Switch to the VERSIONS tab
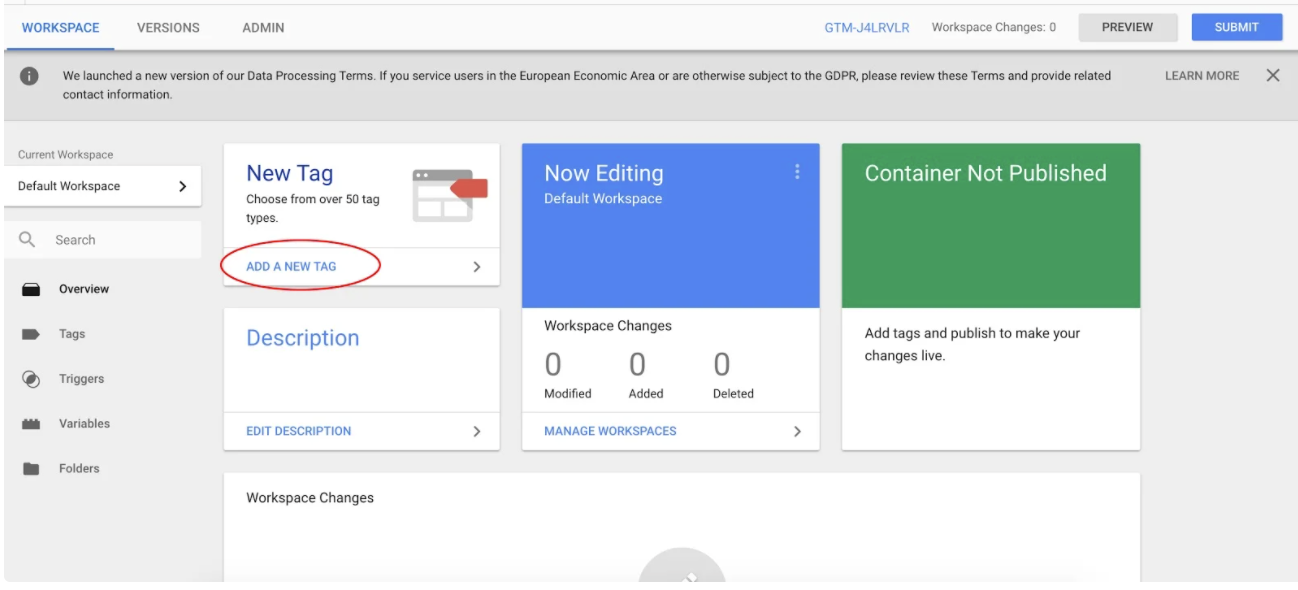This screenshot has height=590, width=1298. 168,27
